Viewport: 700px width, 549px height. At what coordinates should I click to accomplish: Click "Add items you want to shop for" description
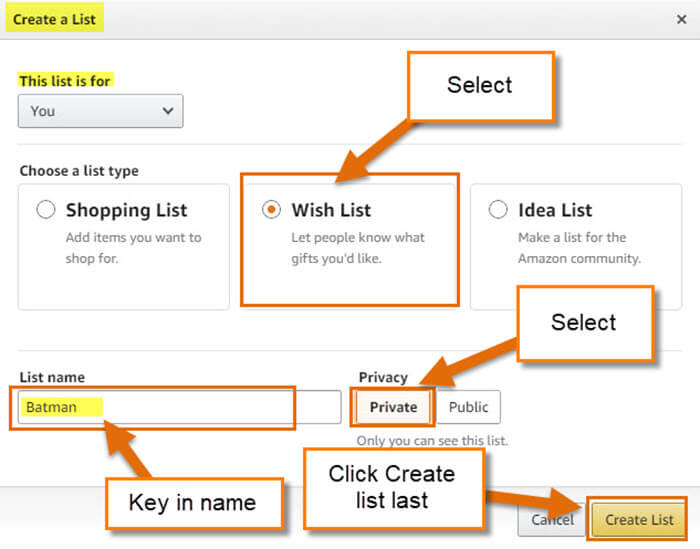[x=133, y=248]
